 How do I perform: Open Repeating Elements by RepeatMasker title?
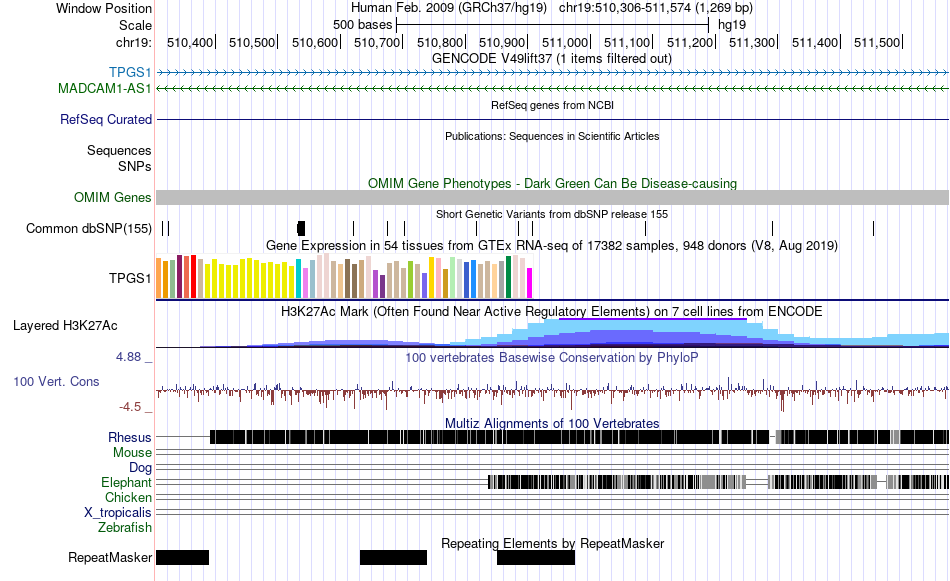(x=552, y=543)
